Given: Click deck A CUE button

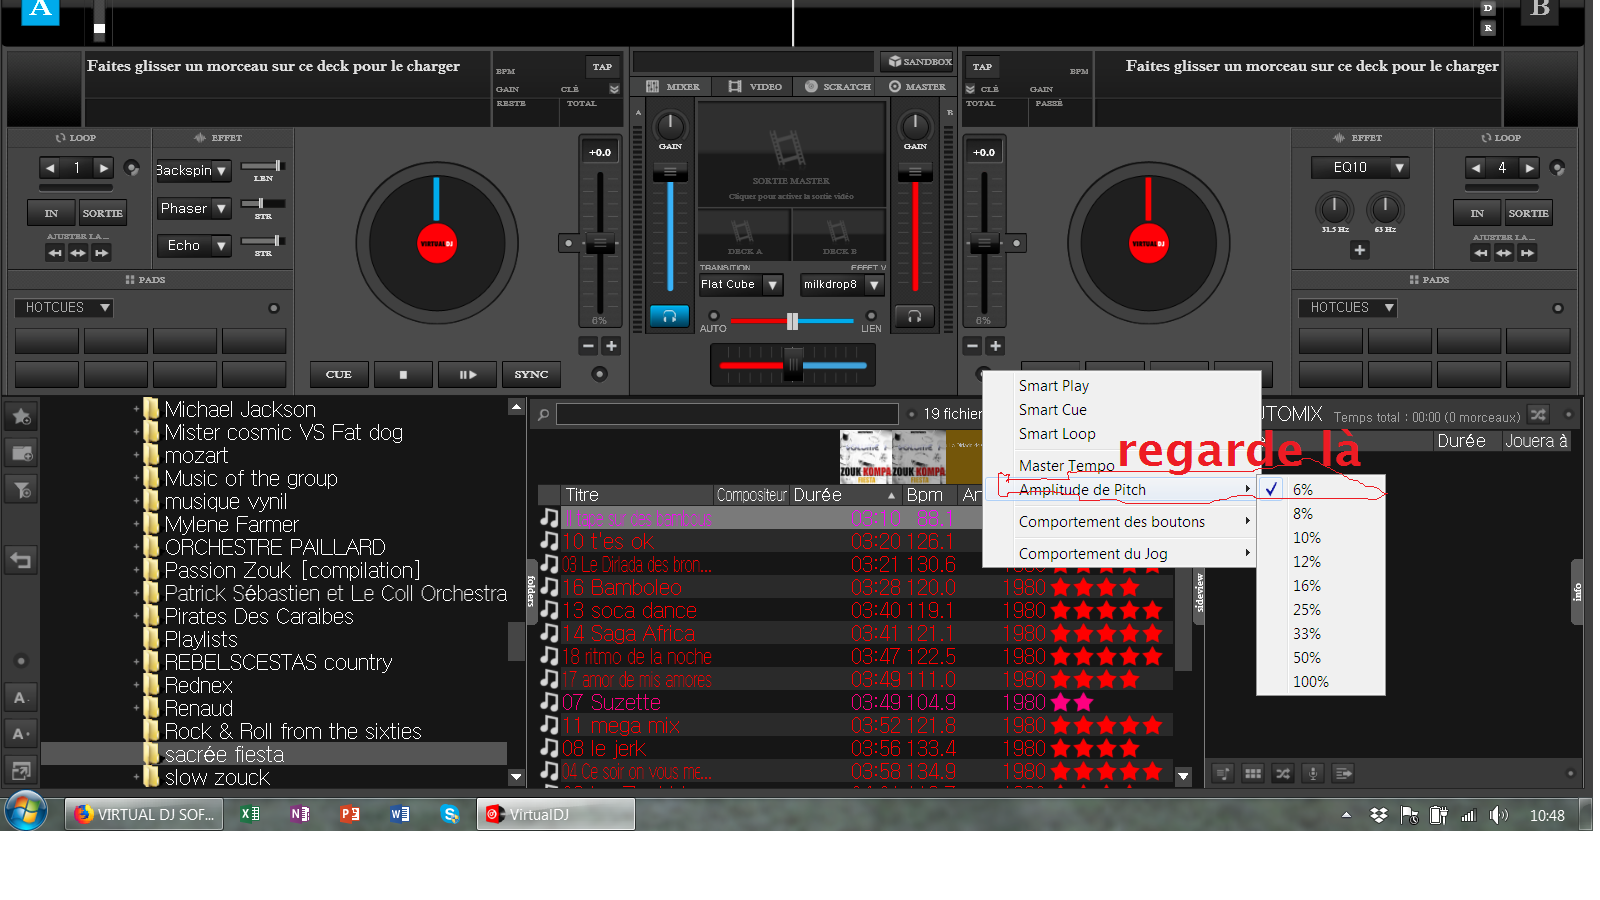Looking at the screenshot, I should pyautogui.click(x=339, y=374).
